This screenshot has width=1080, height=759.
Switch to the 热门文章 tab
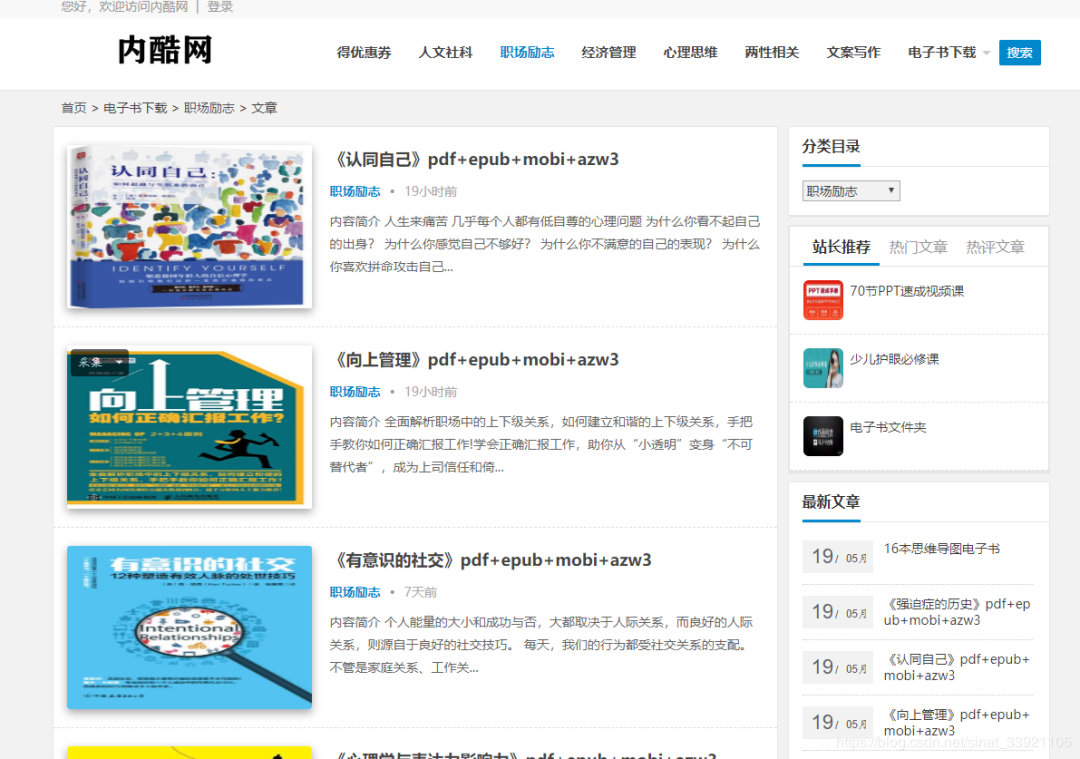click(x=918, y=247)
